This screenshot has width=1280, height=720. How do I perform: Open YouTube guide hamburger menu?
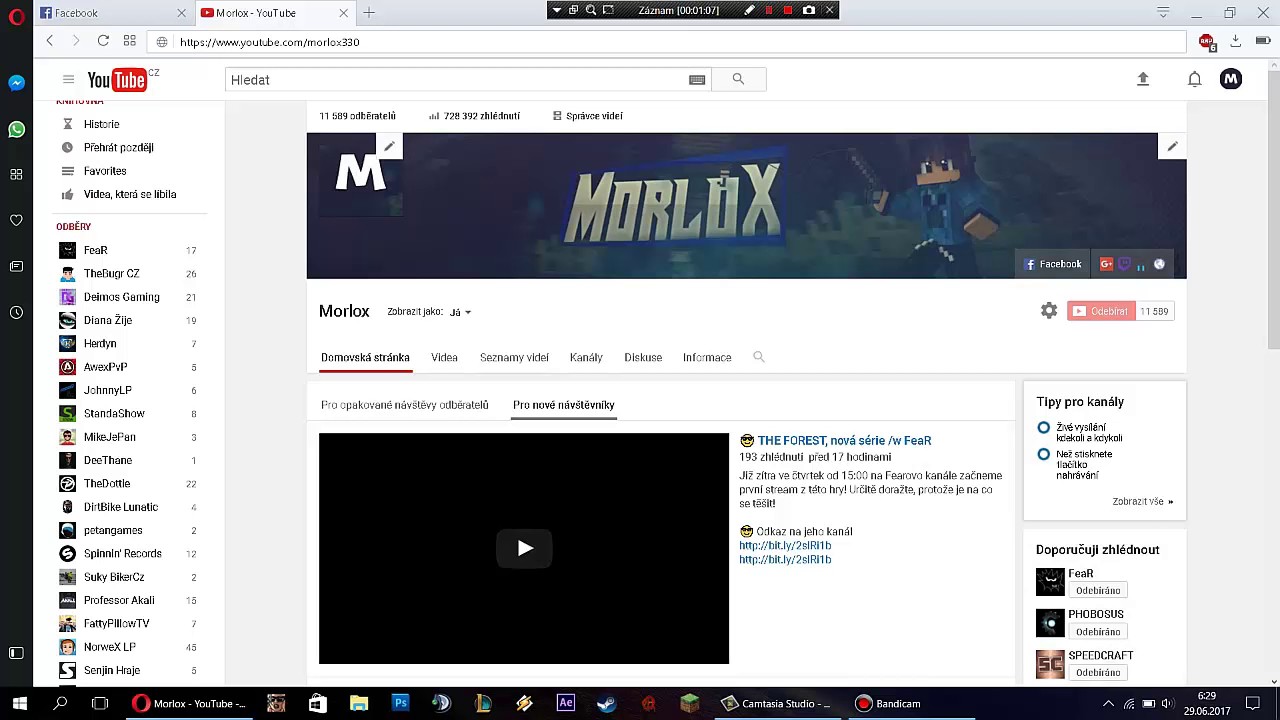coord(68,79)
